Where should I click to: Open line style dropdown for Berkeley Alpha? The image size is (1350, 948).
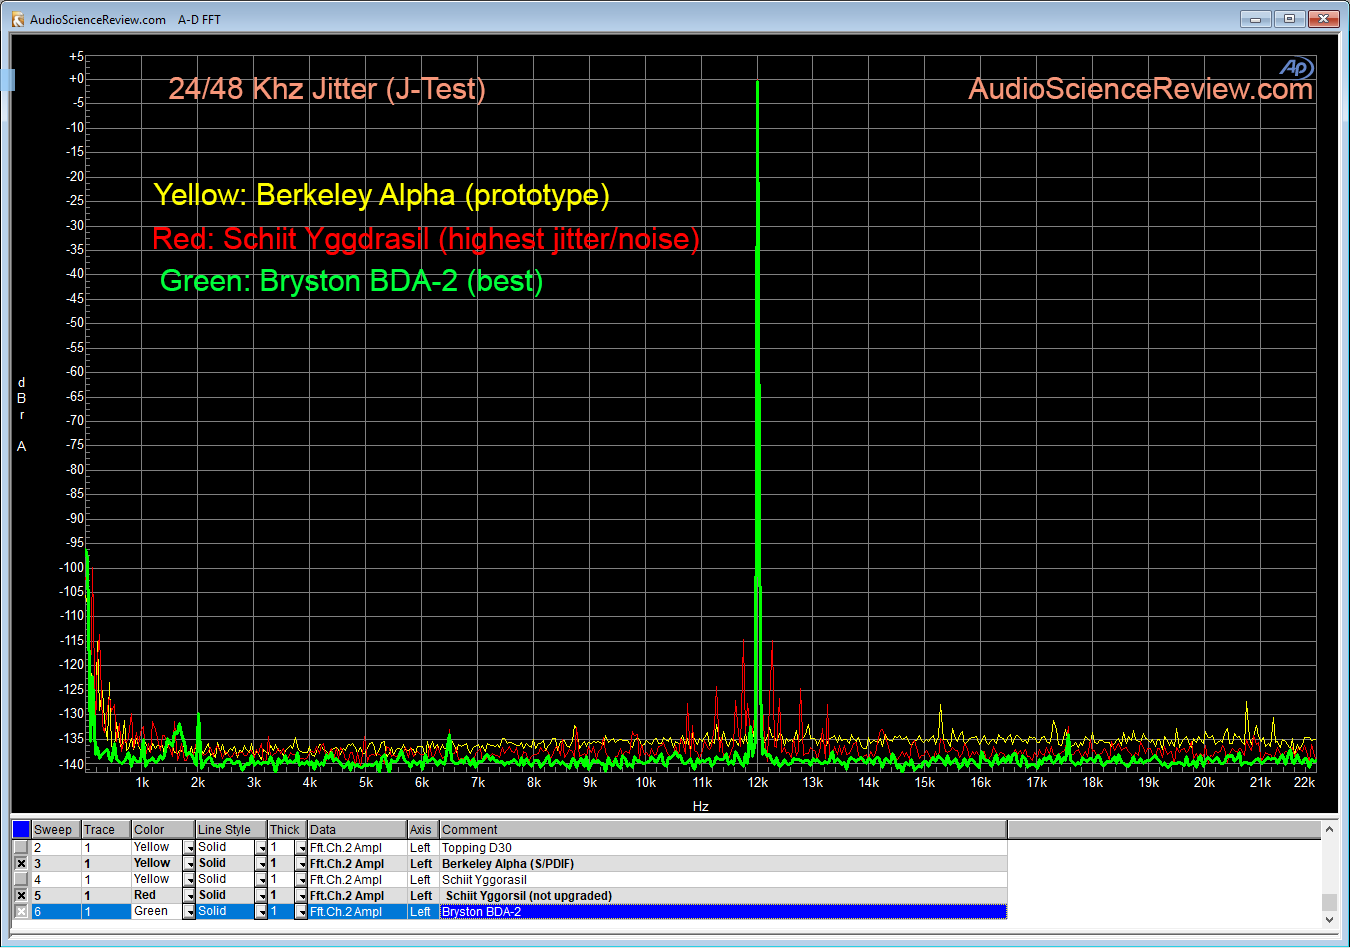click(261, 864)
